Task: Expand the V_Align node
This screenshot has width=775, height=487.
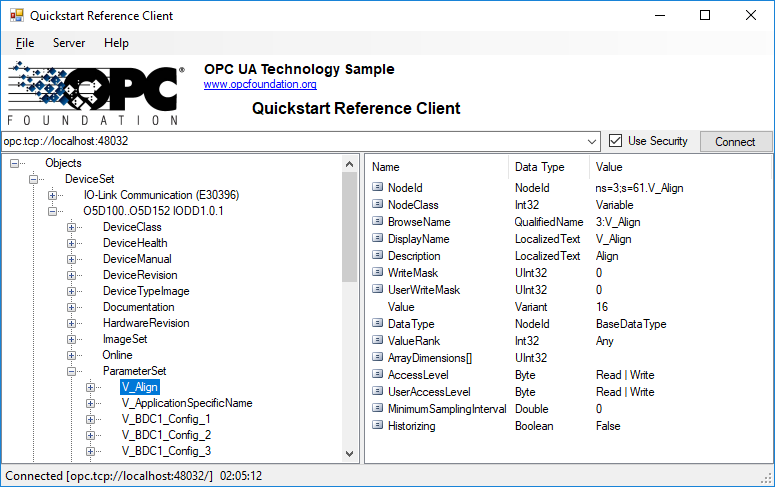Action: (x=90, y=387)
